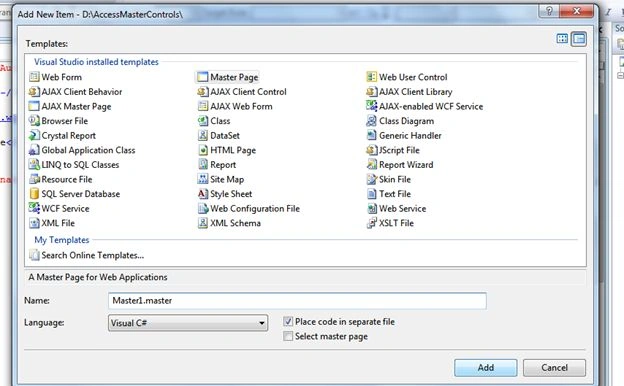Select SQL Server Database icon
This screenshot has width=624, height=386.
[x=34, y=194]
